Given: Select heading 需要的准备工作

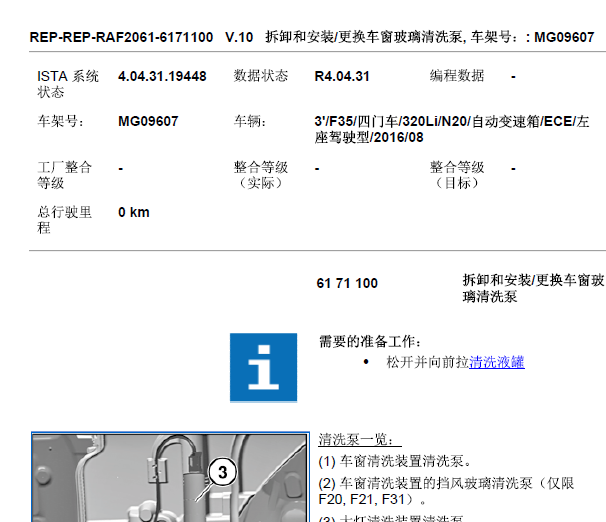Looking at the screenshot, I should click(x=370, y=342).
